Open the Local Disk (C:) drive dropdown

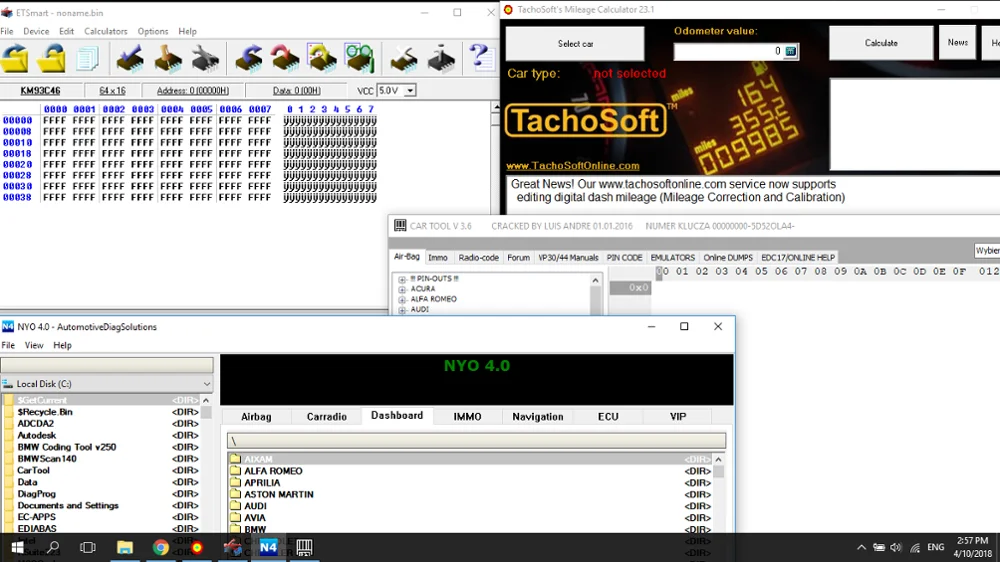coord(207,384)
